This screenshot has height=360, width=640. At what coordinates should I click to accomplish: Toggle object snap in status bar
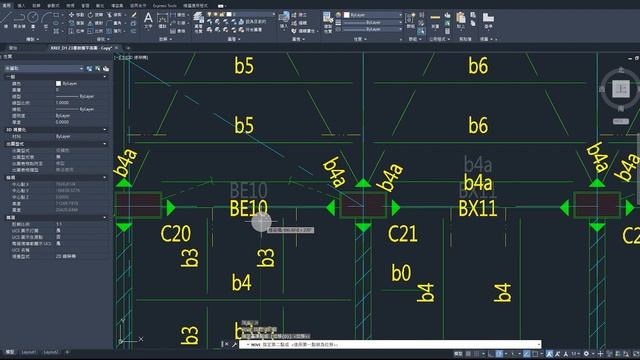[x=535, y=354]
